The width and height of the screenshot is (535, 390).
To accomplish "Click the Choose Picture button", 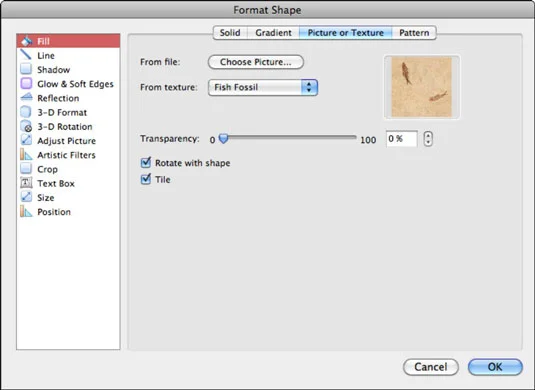I will (x=256, y=62).
